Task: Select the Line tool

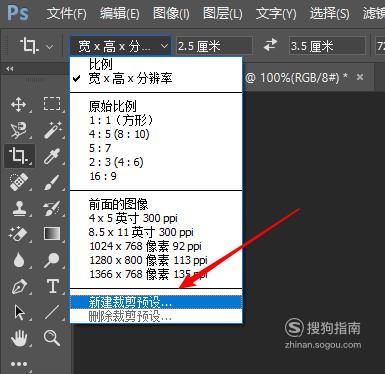Action: [x=52, y=312]
